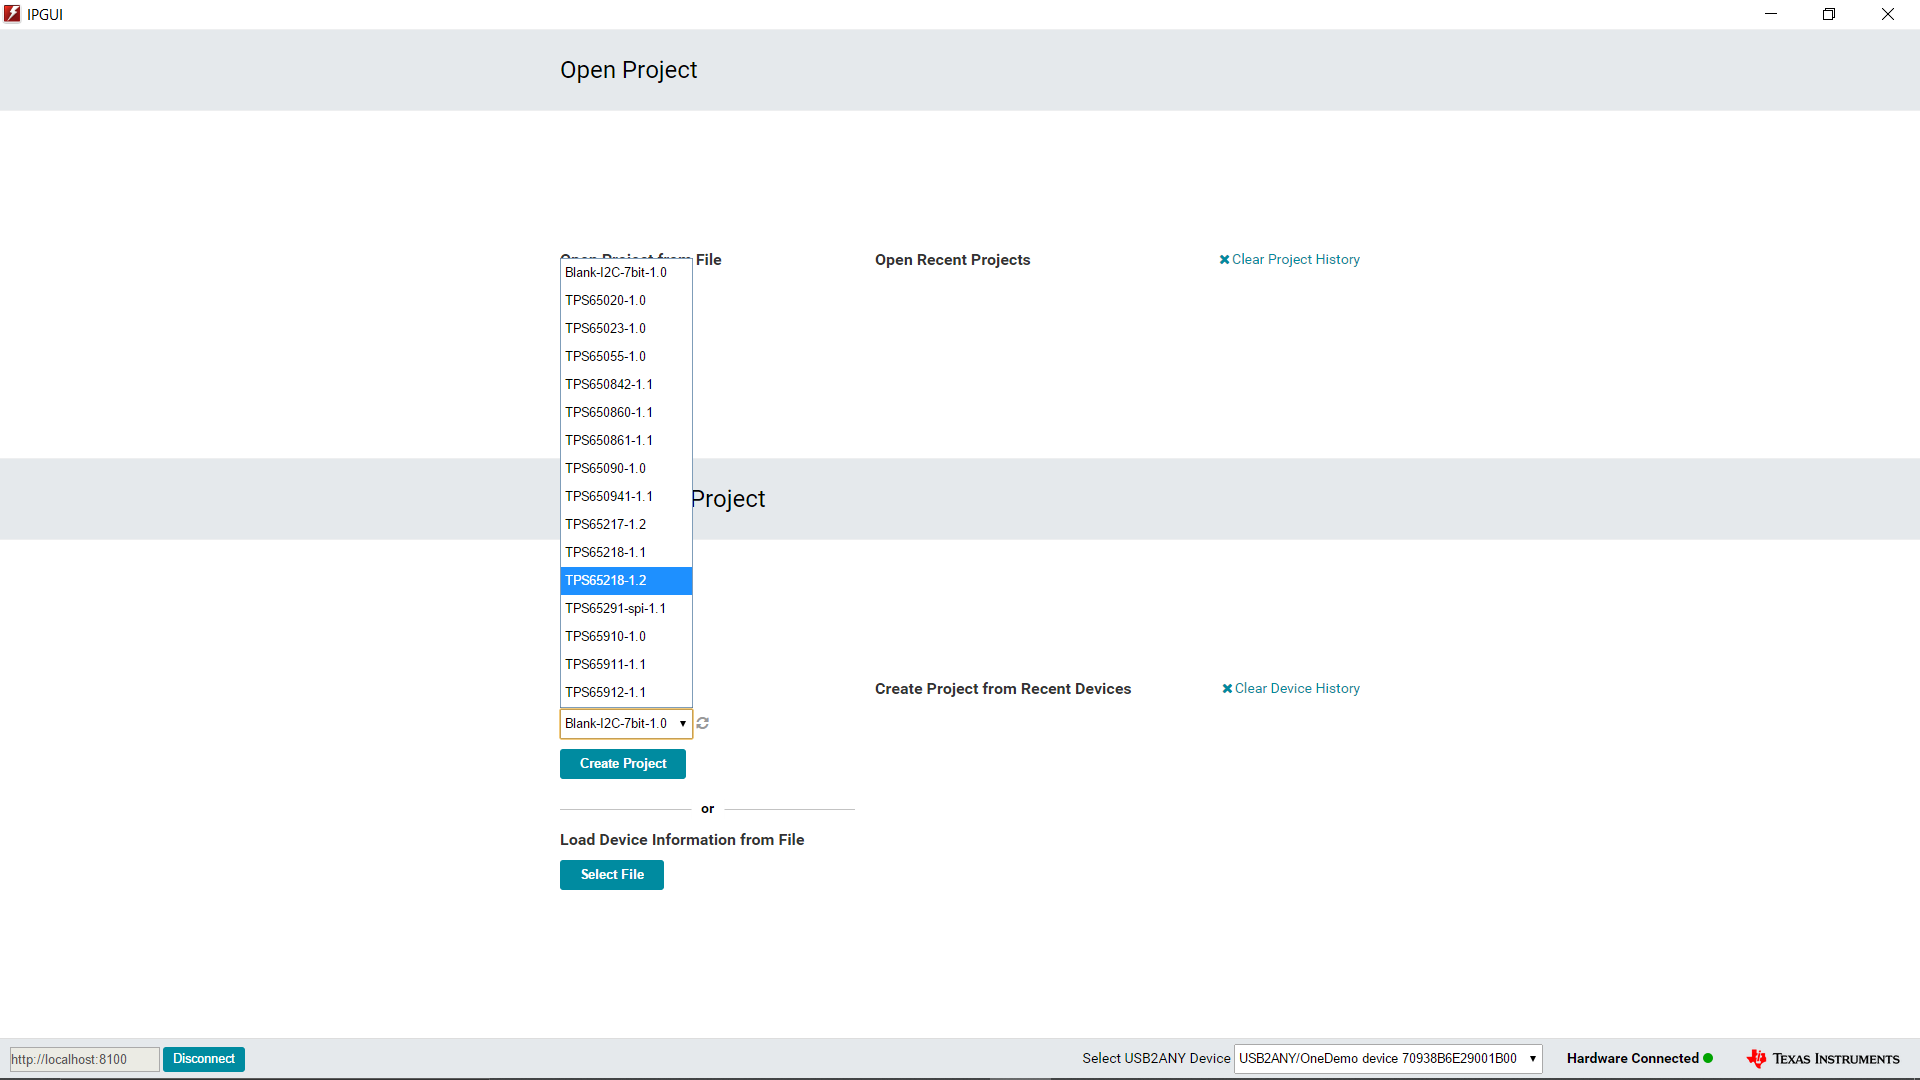The width and height of the screenshot is (1920, 1080).
Task: Click the Disconnect button
Action: [204, 1058]
